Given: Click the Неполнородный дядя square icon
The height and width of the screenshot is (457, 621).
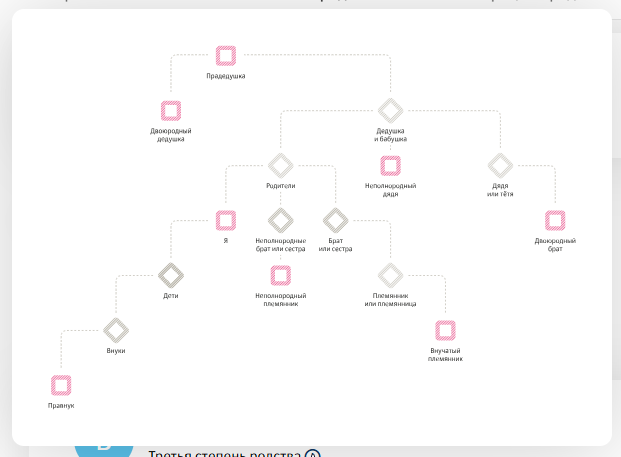Looking at the screenshot, I should 390,165.
